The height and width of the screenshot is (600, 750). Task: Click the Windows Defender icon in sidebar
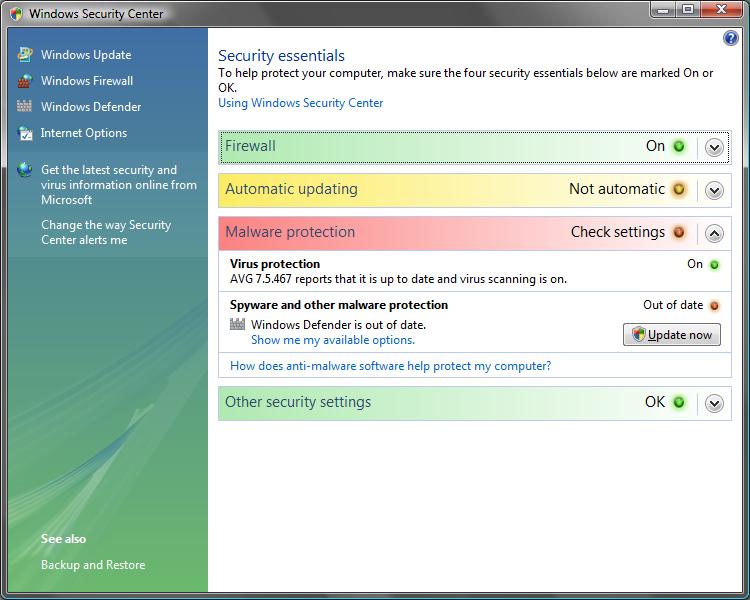[x=24, y=107]
